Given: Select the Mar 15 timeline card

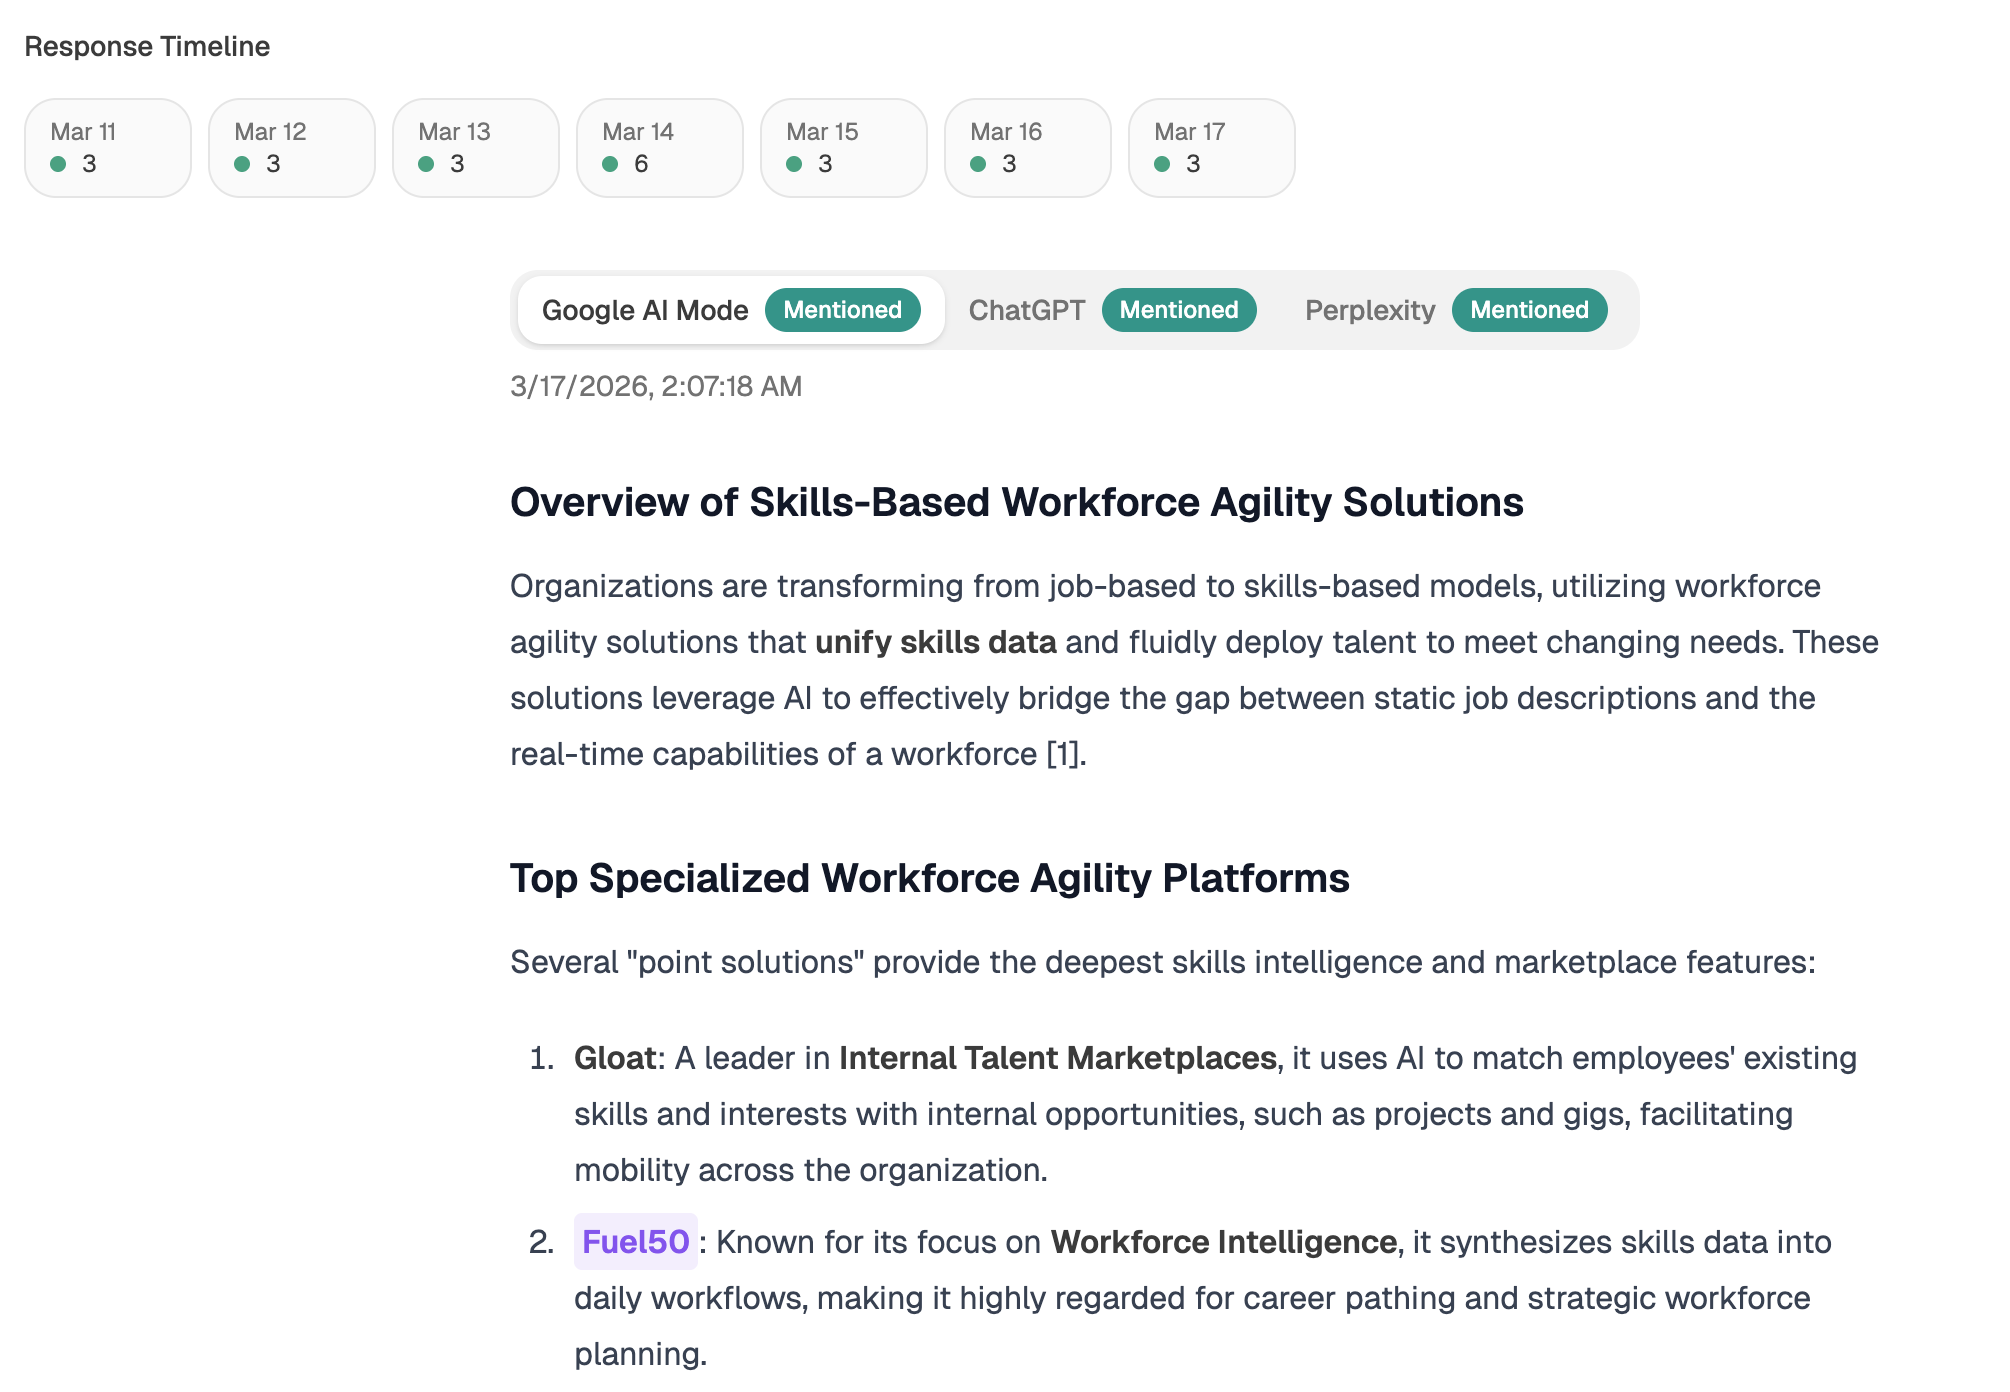Looking at the screenshot, I should [844, 148].
